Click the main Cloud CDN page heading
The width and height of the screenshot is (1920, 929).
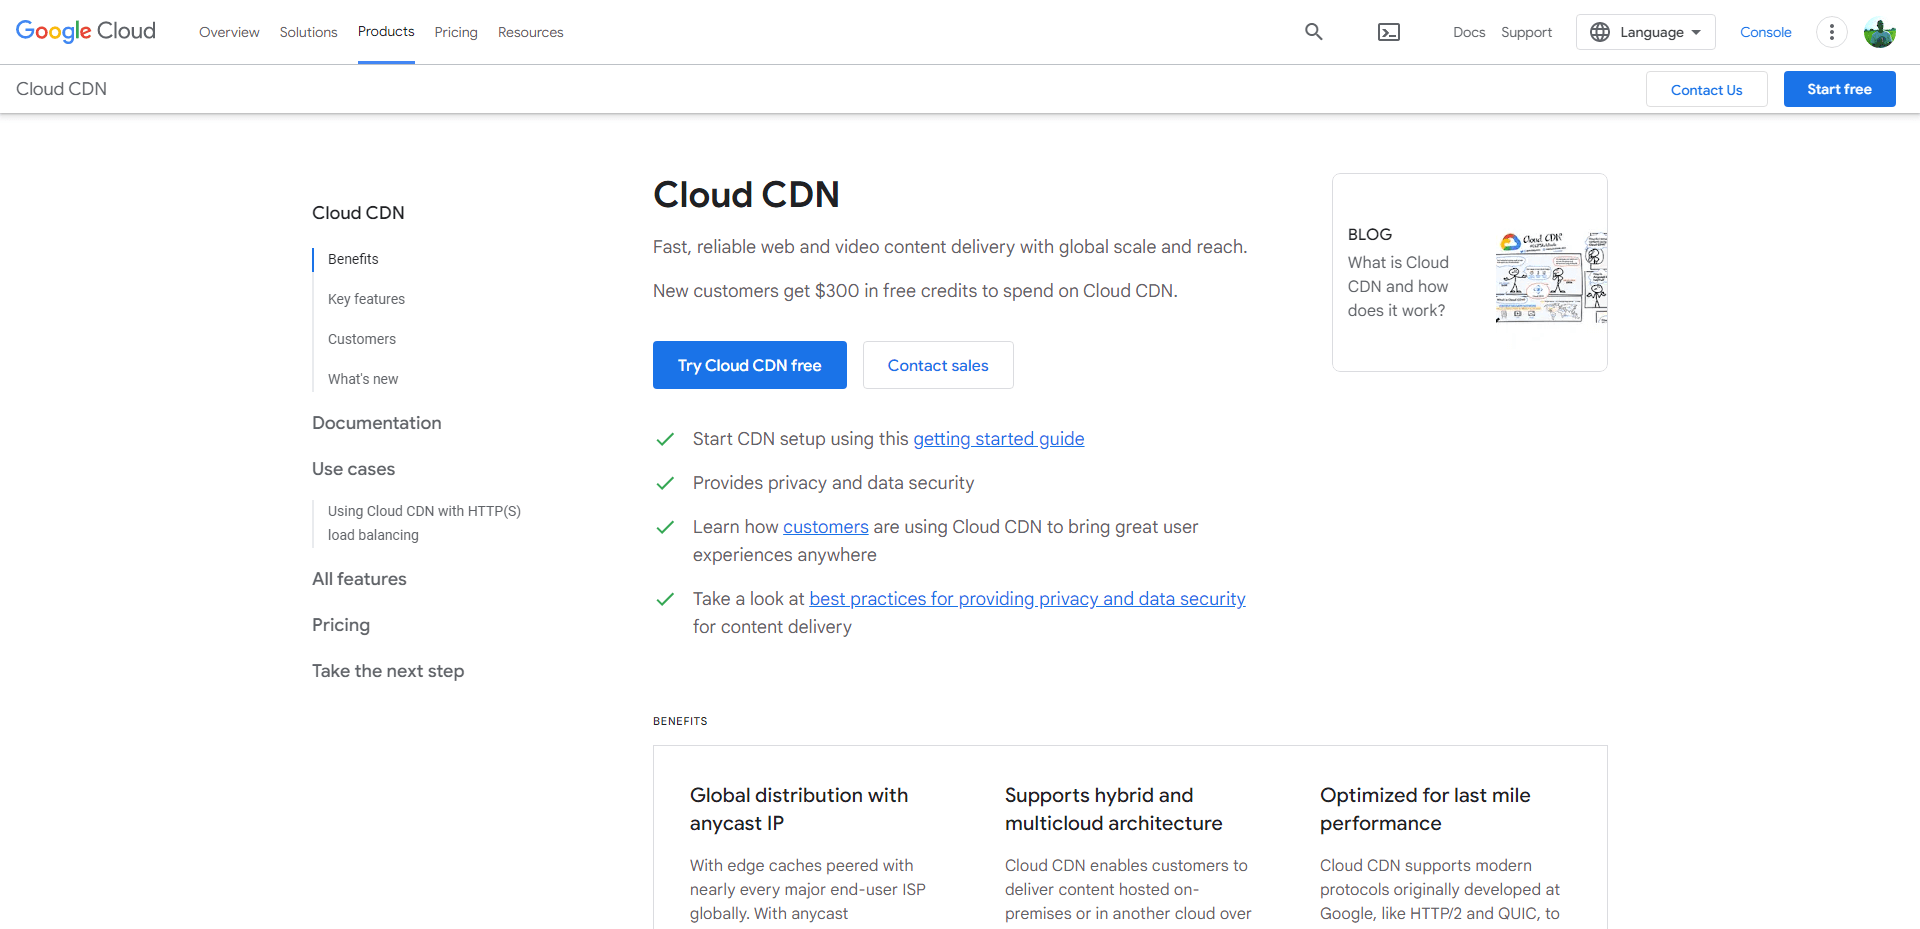746,194
